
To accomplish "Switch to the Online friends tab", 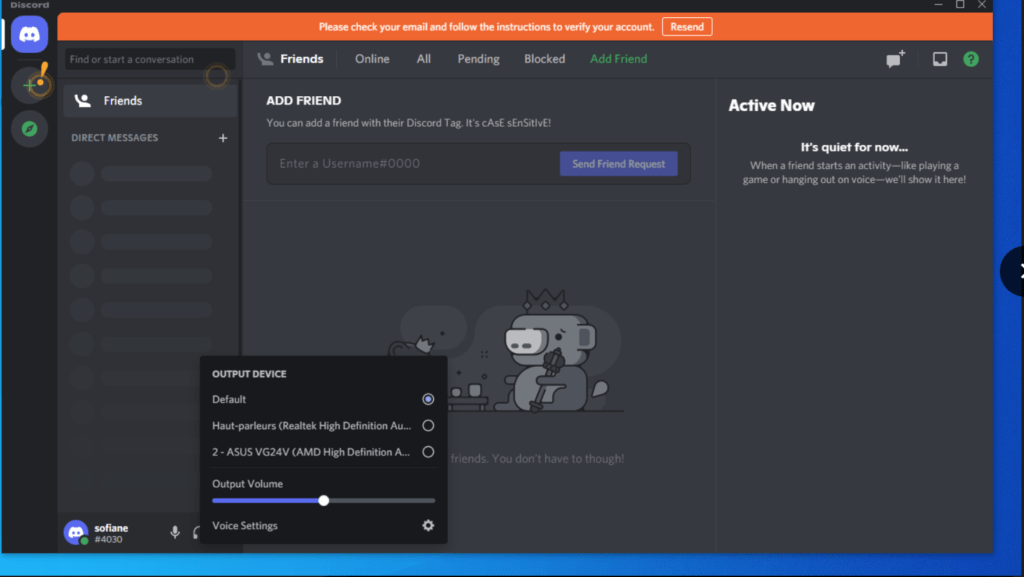I will pos(371,59).
